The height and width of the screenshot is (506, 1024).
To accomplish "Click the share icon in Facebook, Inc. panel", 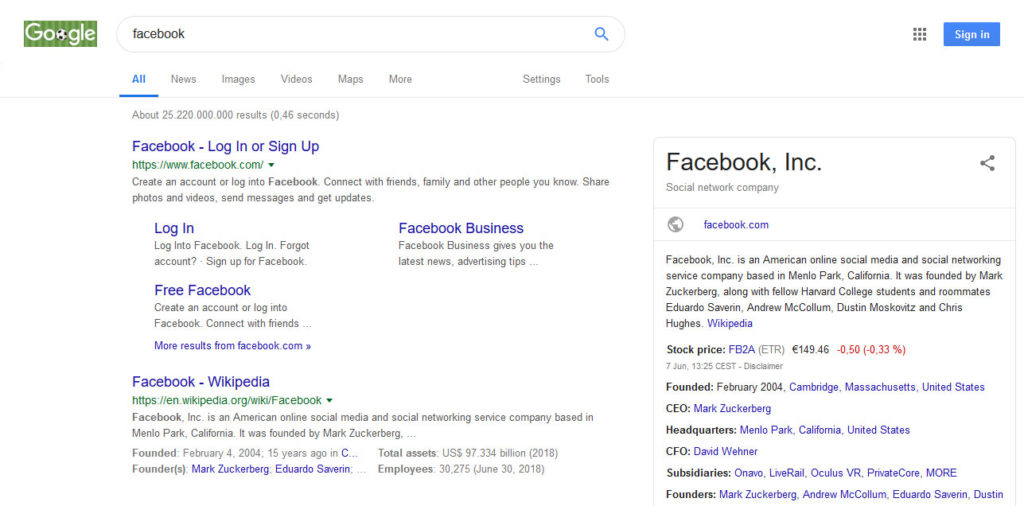I will tap(987, 163).
